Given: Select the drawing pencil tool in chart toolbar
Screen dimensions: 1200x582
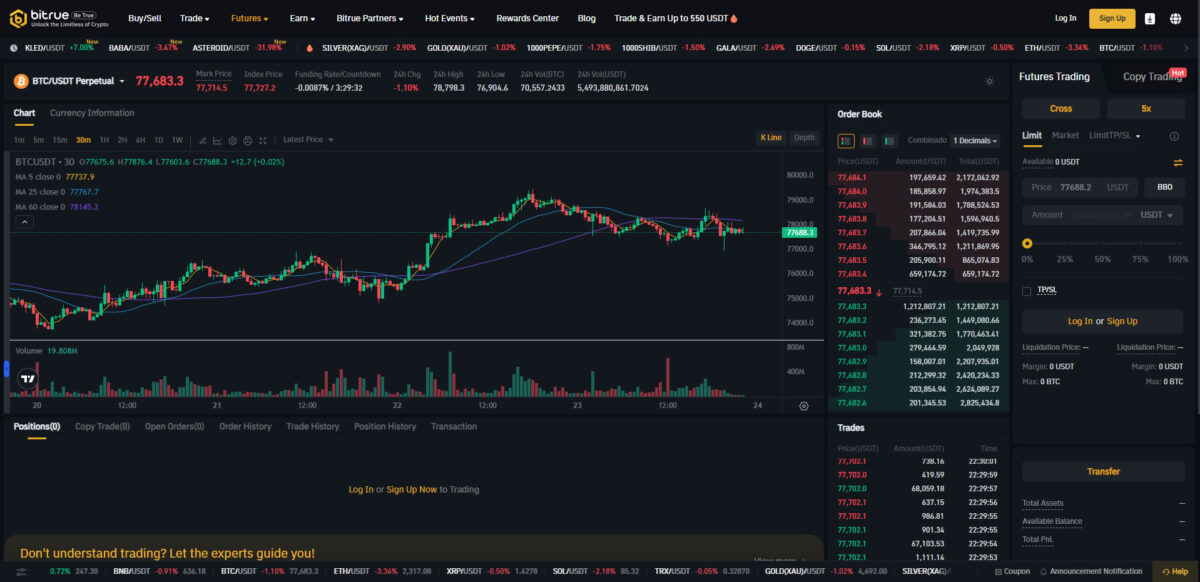Looking at the screenshot, I should point(202,140).
